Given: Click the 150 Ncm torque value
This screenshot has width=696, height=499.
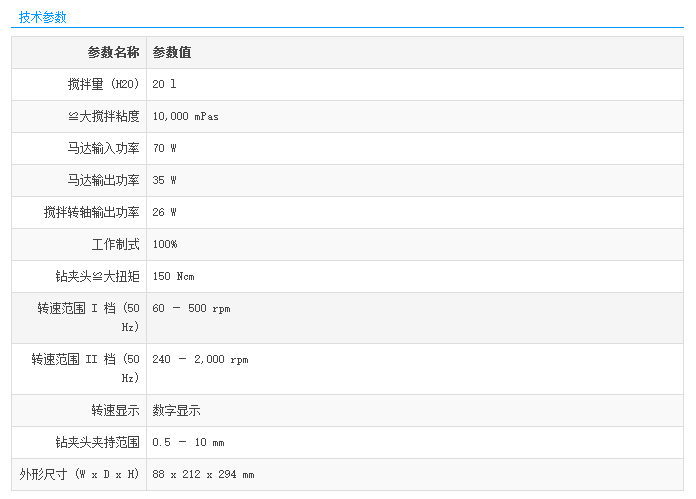Looking at the screenshot, I should click(173, 276).
